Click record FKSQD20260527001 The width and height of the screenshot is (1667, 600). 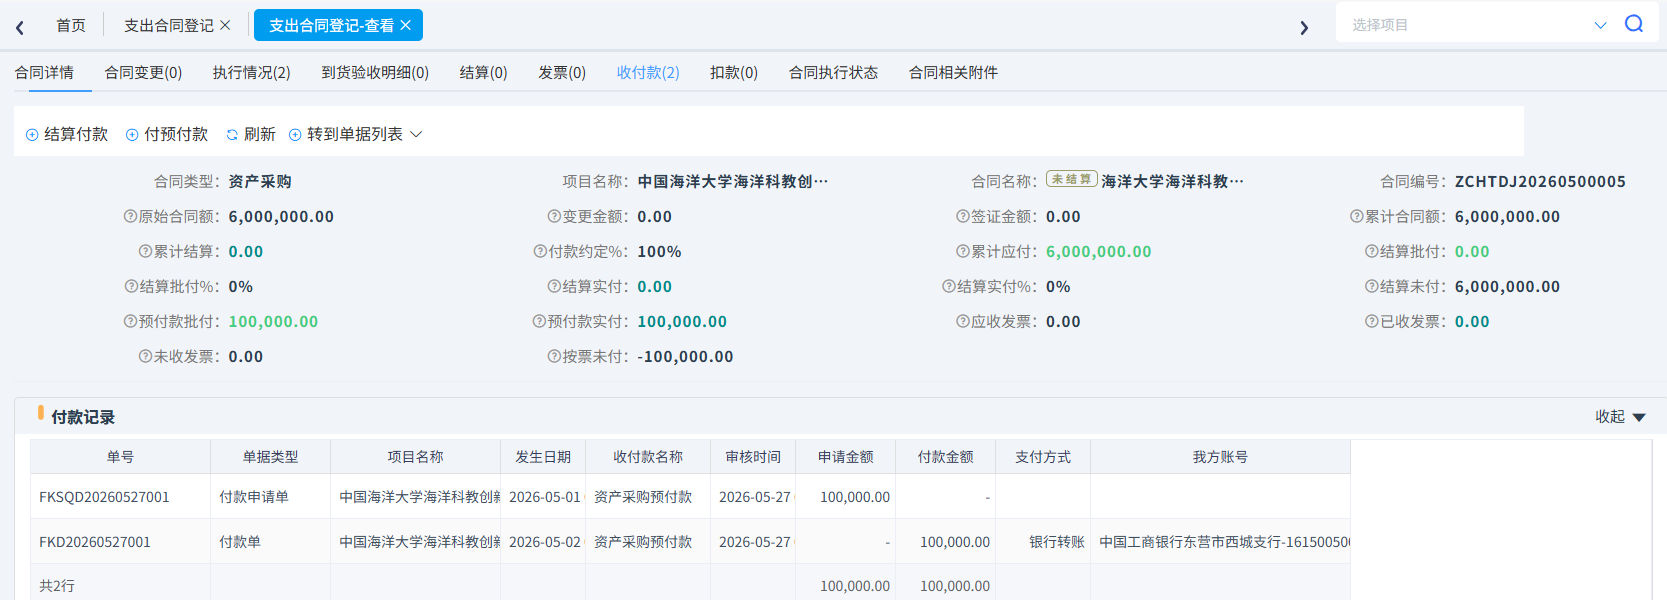point(104,497)
